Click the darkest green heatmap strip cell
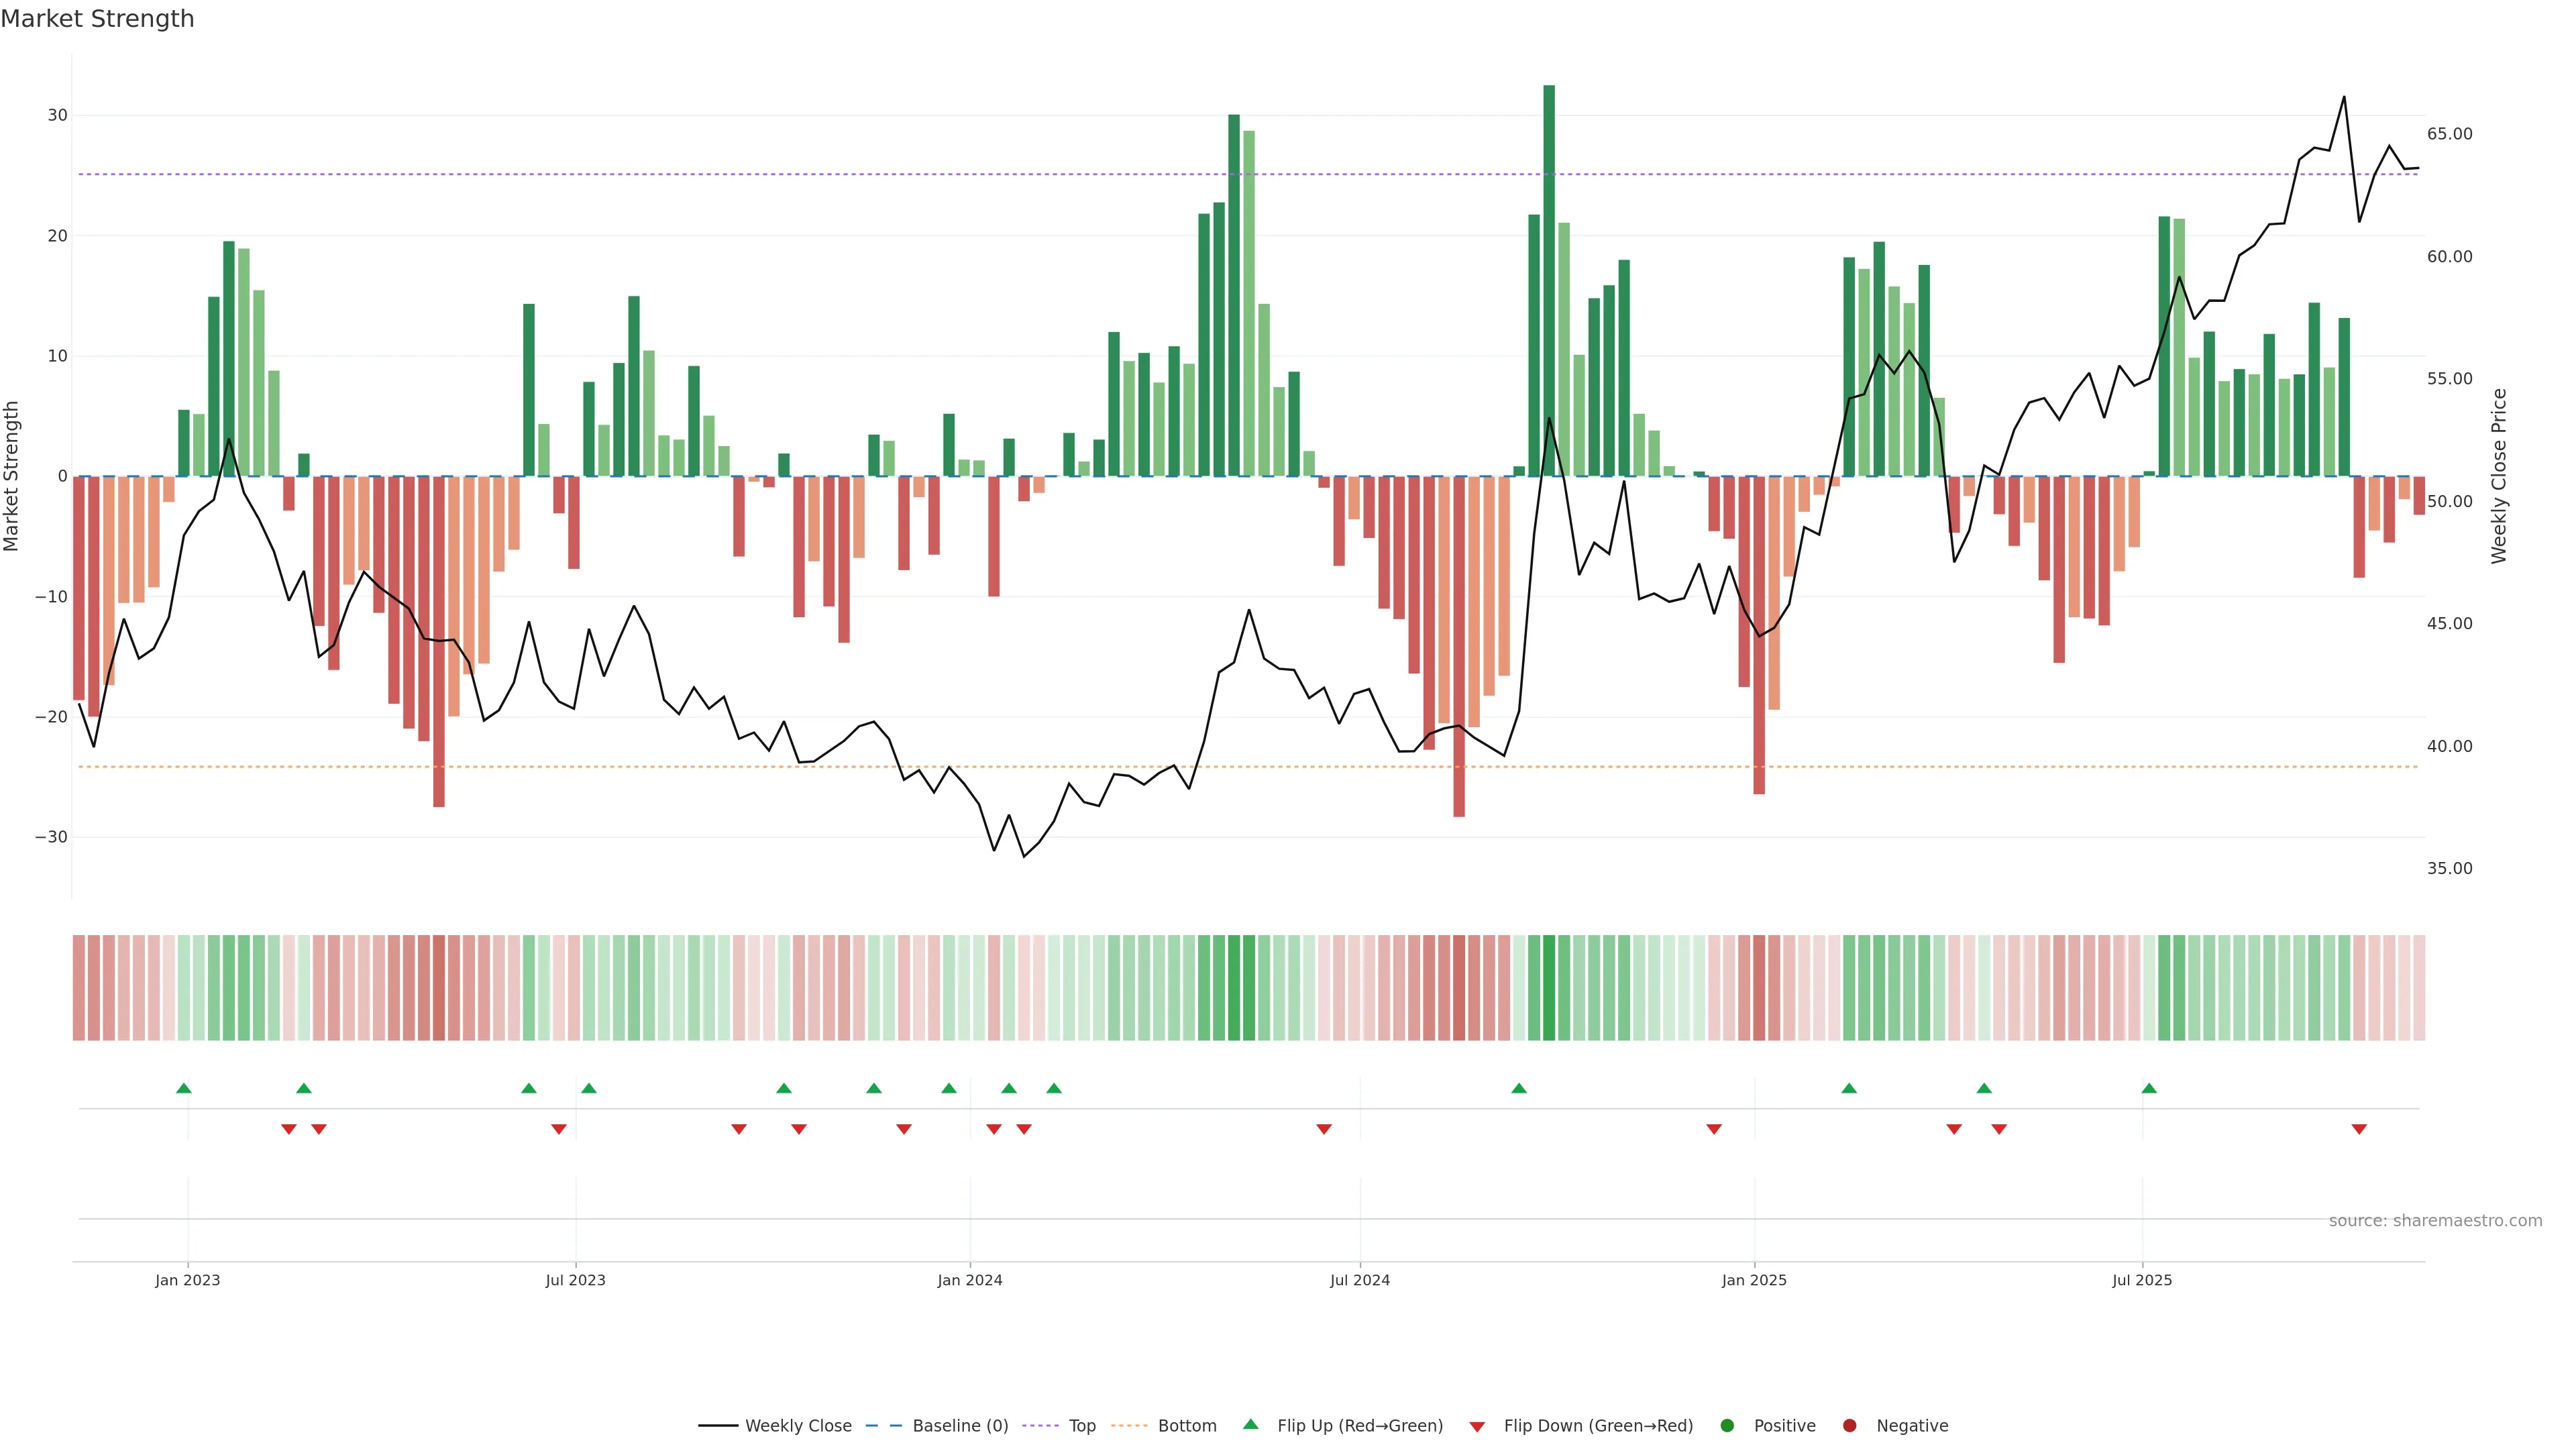This screenshot has height=1449, width=2576. [1549, 988]
